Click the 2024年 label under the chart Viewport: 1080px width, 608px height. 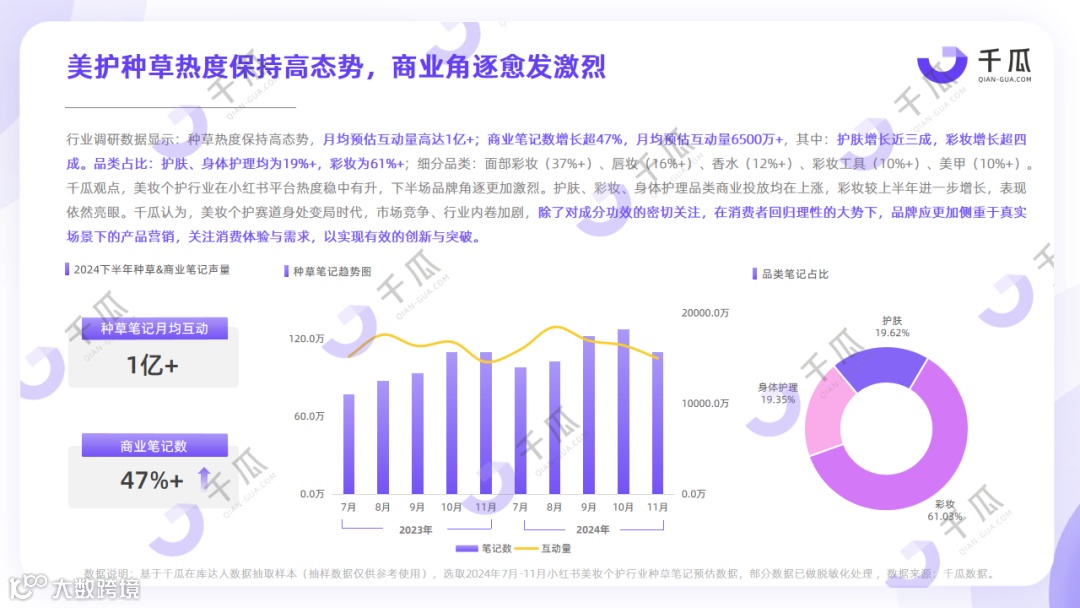tap(592, 530)
